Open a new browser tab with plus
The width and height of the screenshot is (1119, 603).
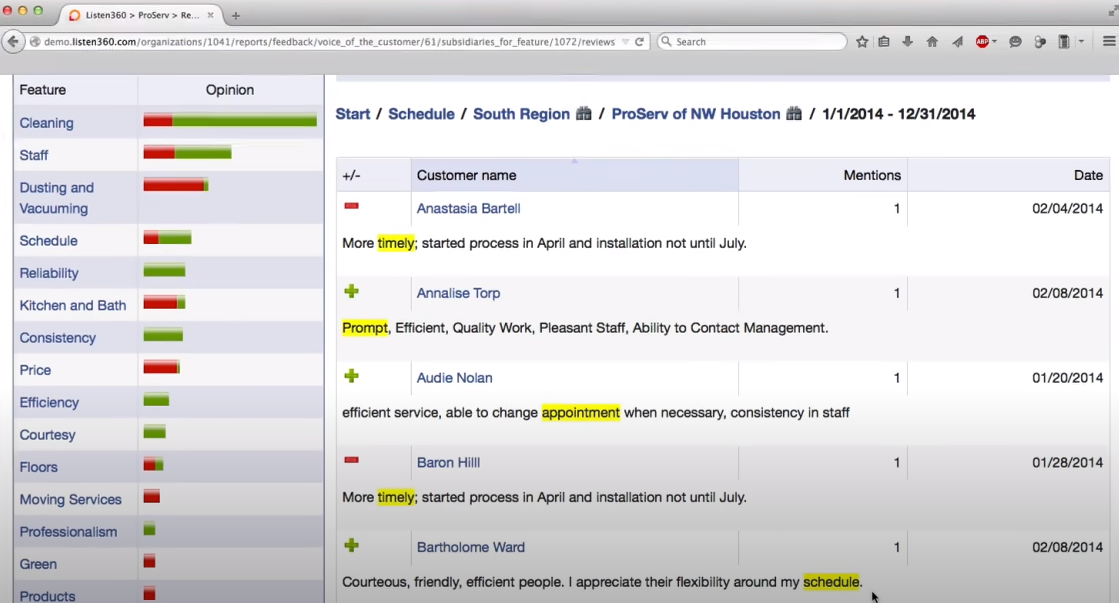pos(236,15)
